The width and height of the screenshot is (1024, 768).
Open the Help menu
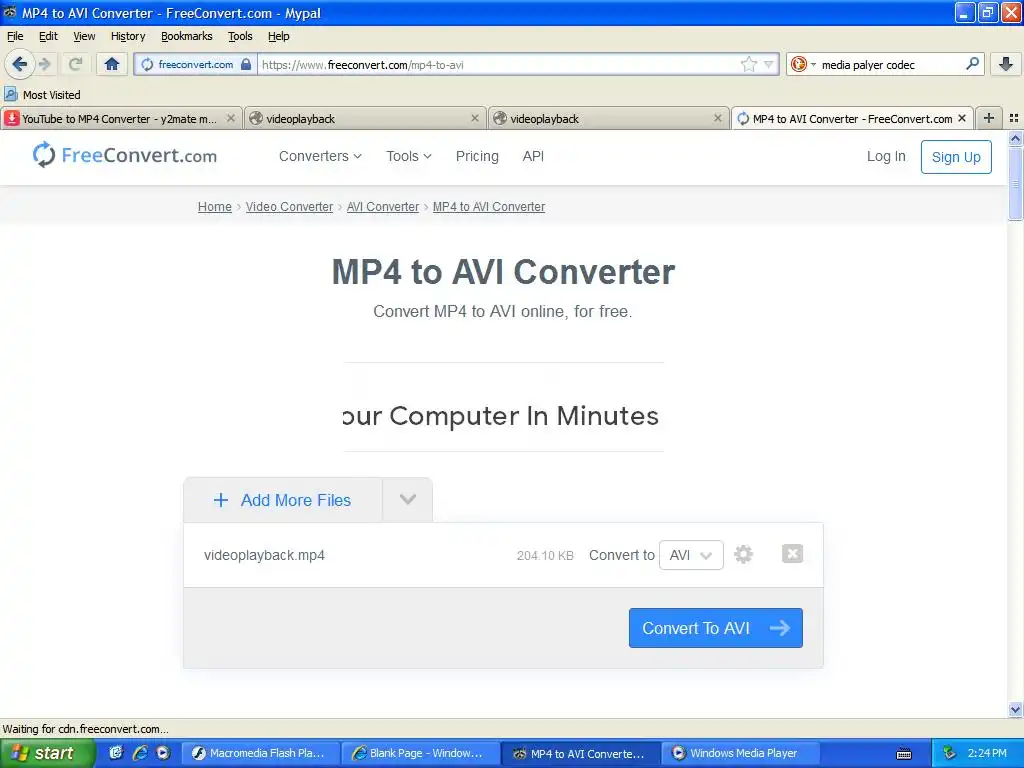click(279, 36)
